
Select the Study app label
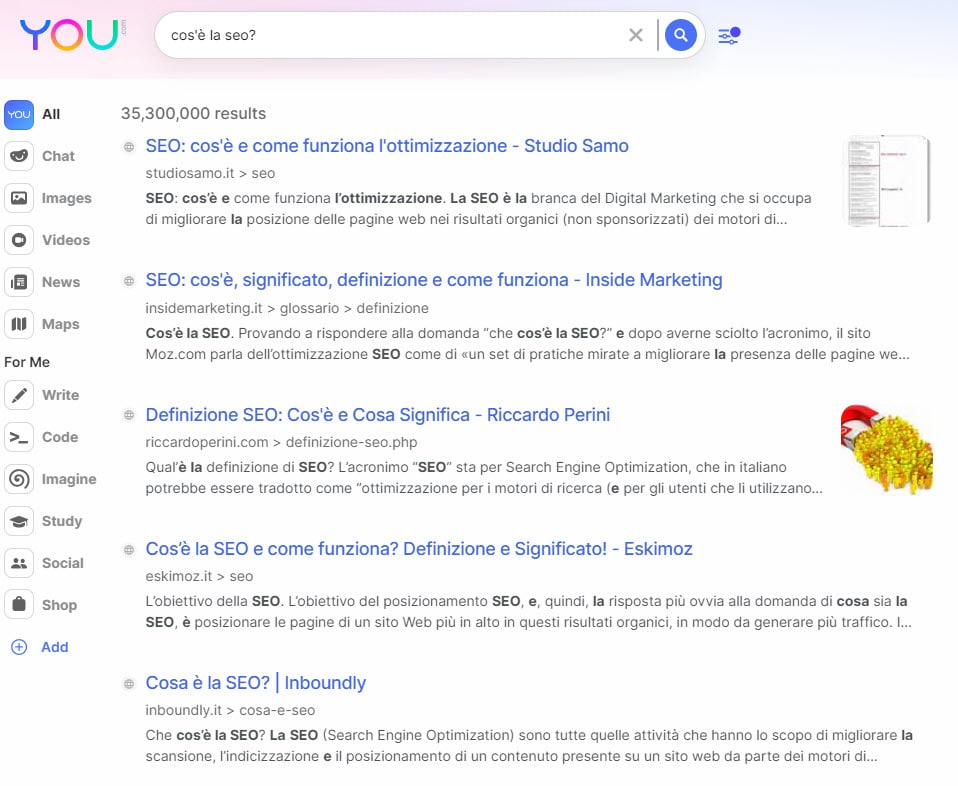click(x=62, y=521)
